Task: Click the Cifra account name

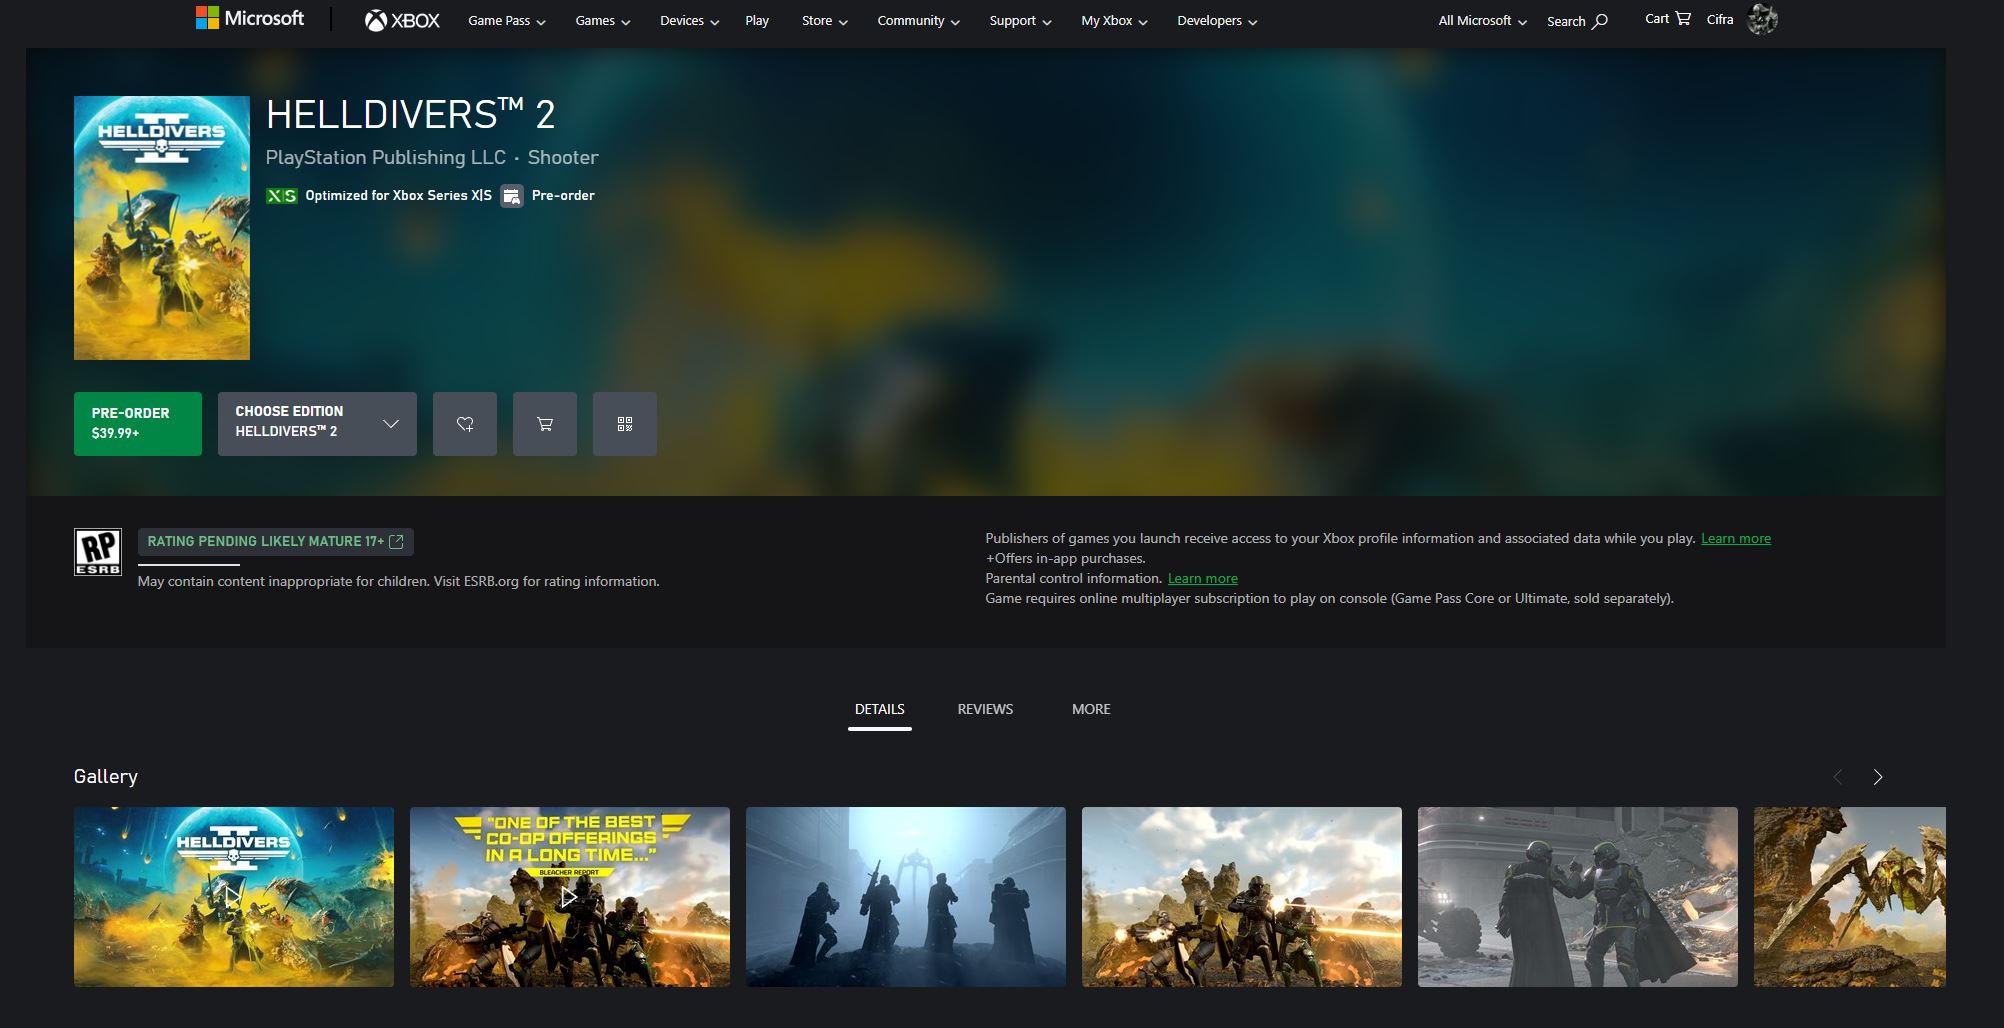Action: 1720,19
